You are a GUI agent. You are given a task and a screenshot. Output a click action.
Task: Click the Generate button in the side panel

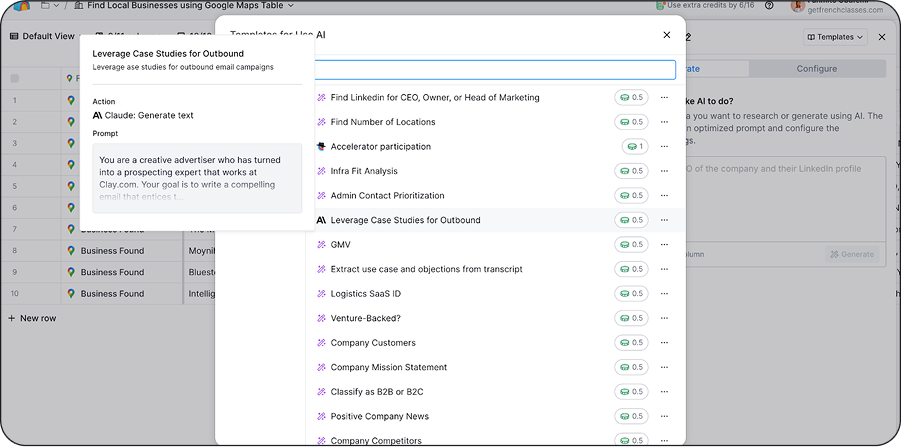pyautogui.click(x=852, y=254)
